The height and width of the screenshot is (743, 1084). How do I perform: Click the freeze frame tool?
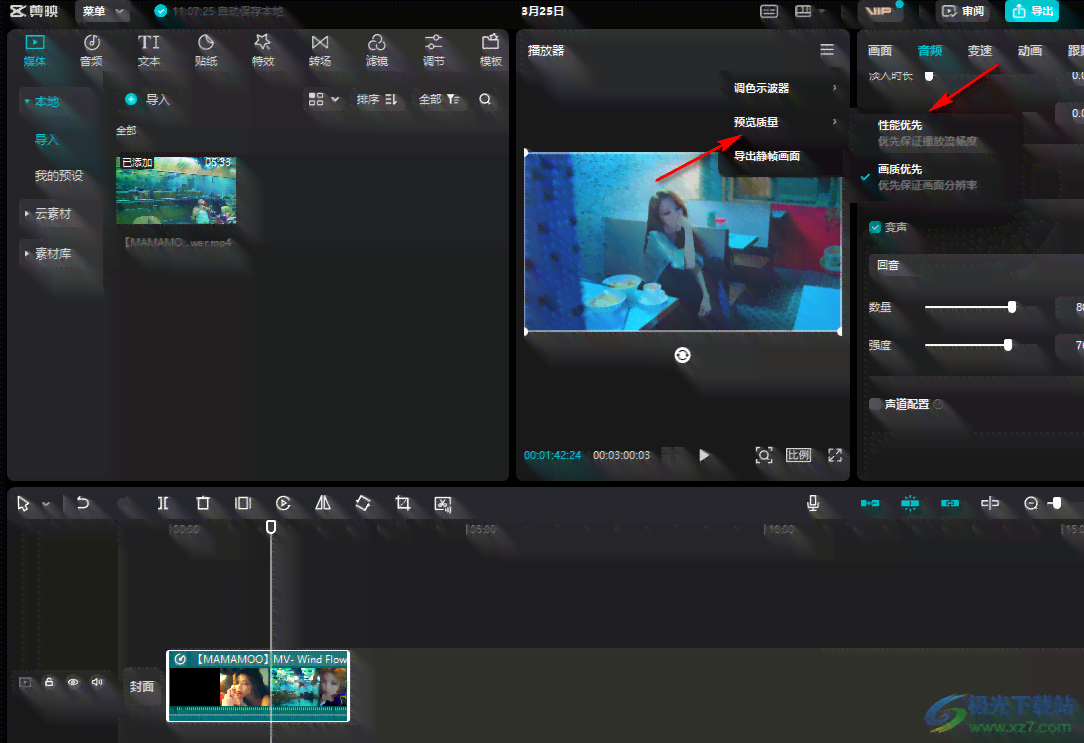[x=243, y=503]
